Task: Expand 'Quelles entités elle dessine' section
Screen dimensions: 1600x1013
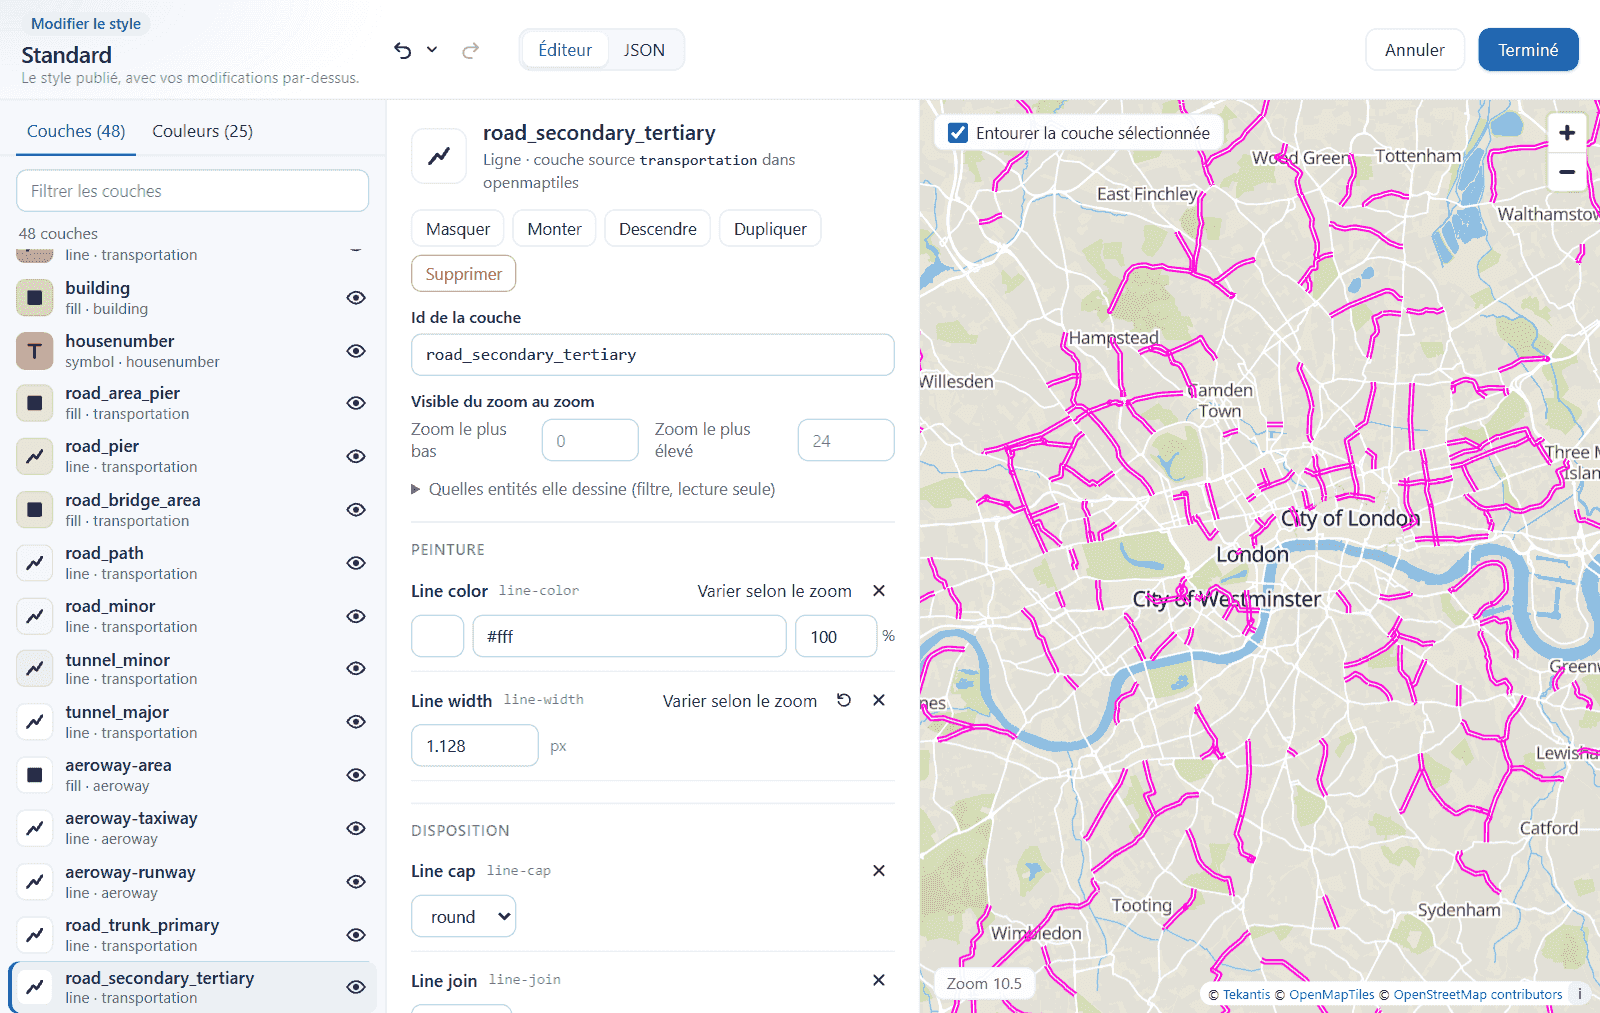Action: click(x=593, y=489)
